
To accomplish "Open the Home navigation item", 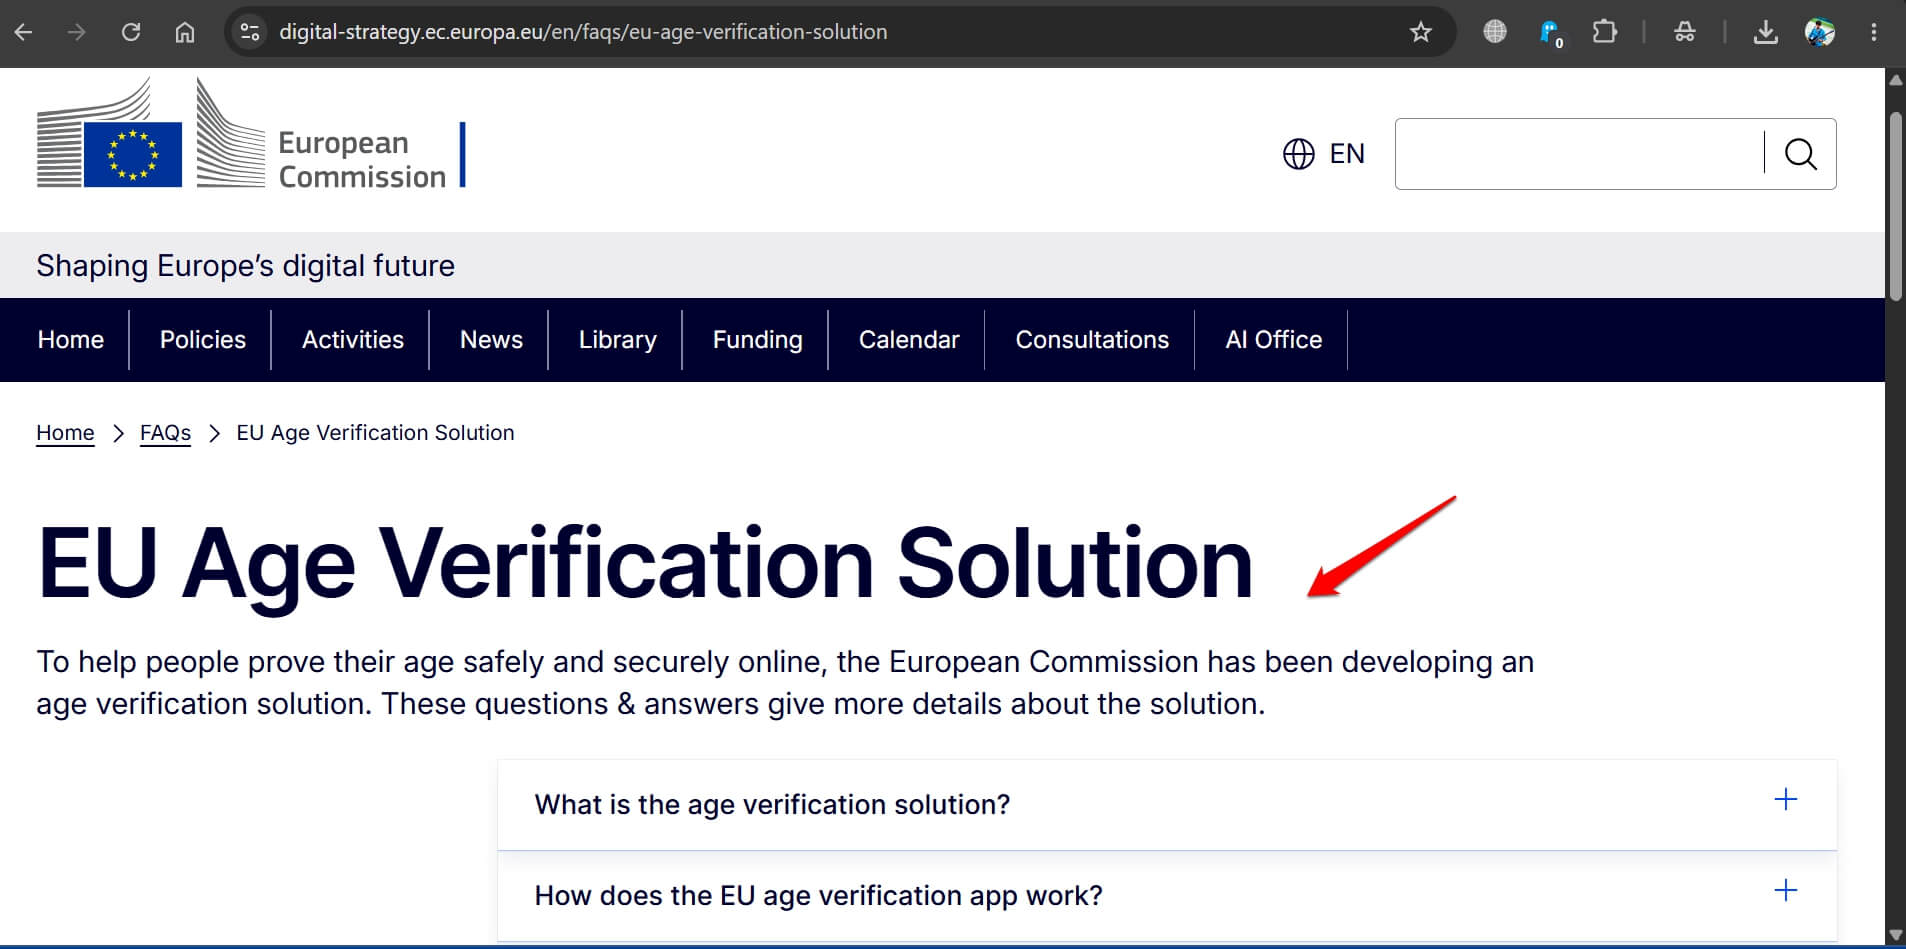I will [x=71, y=340].
